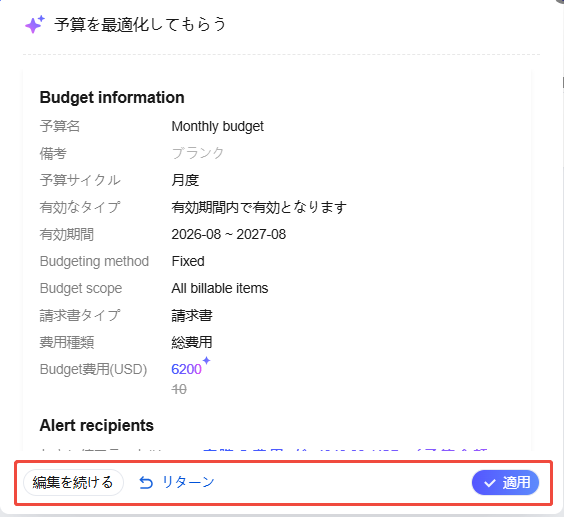The height and width of the screenshot is (517, 564).
Task: Click the Budget information heading
Action: click(x=112, y=97)
